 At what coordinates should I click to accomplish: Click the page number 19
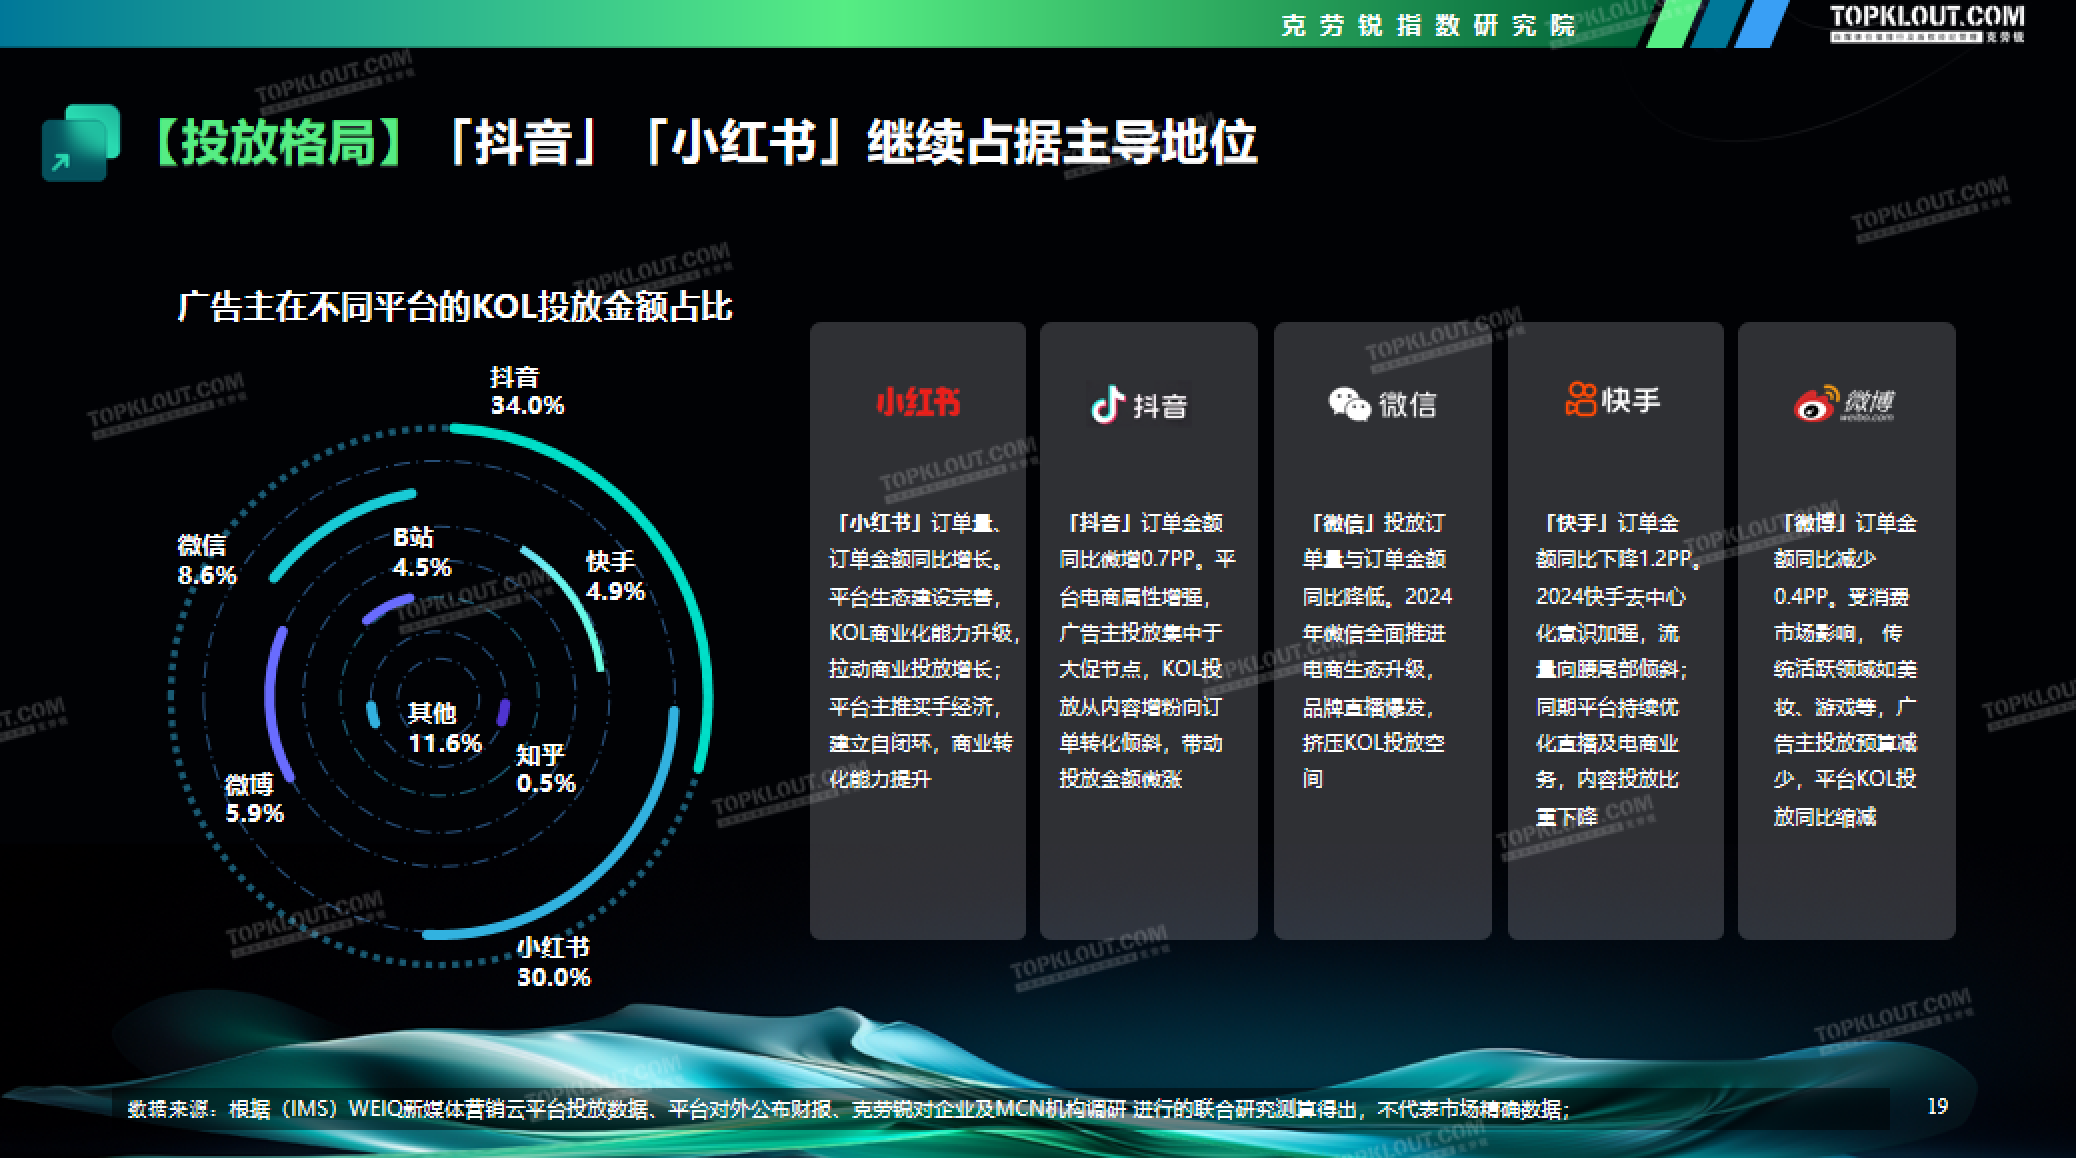[1937, 1106]
